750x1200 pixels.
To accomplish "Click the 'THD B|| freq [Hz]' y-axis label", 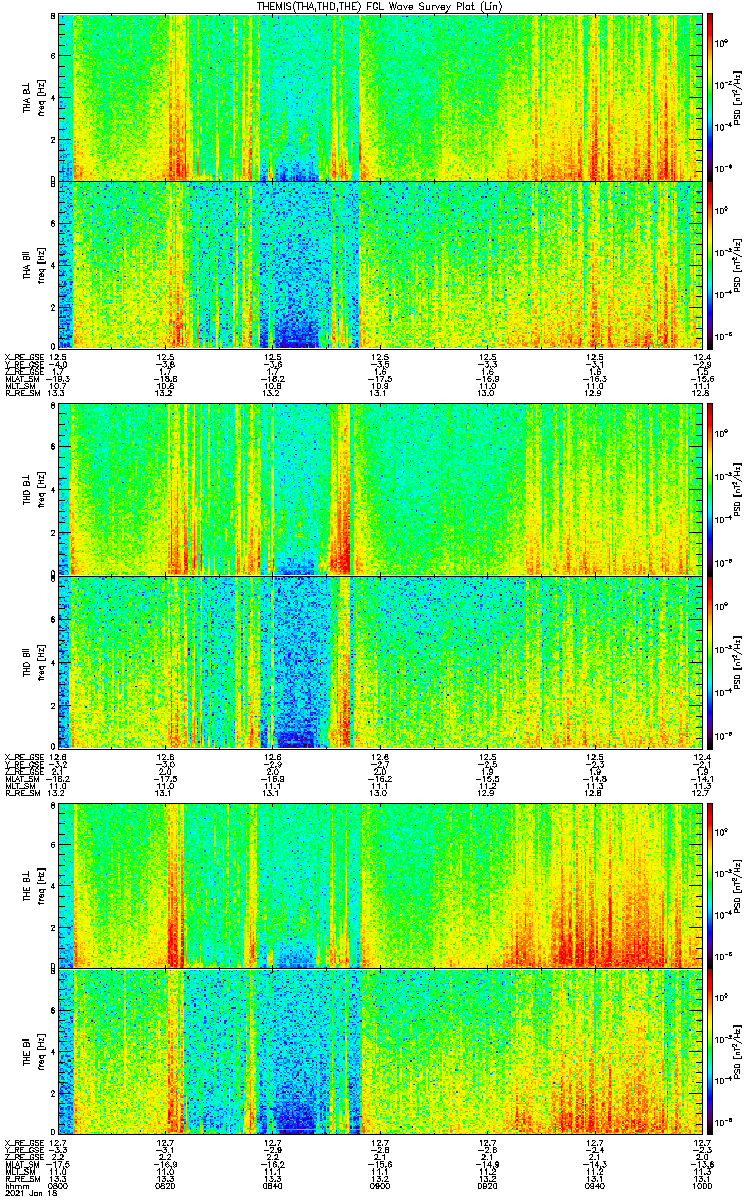I will [x=33, y=662].
